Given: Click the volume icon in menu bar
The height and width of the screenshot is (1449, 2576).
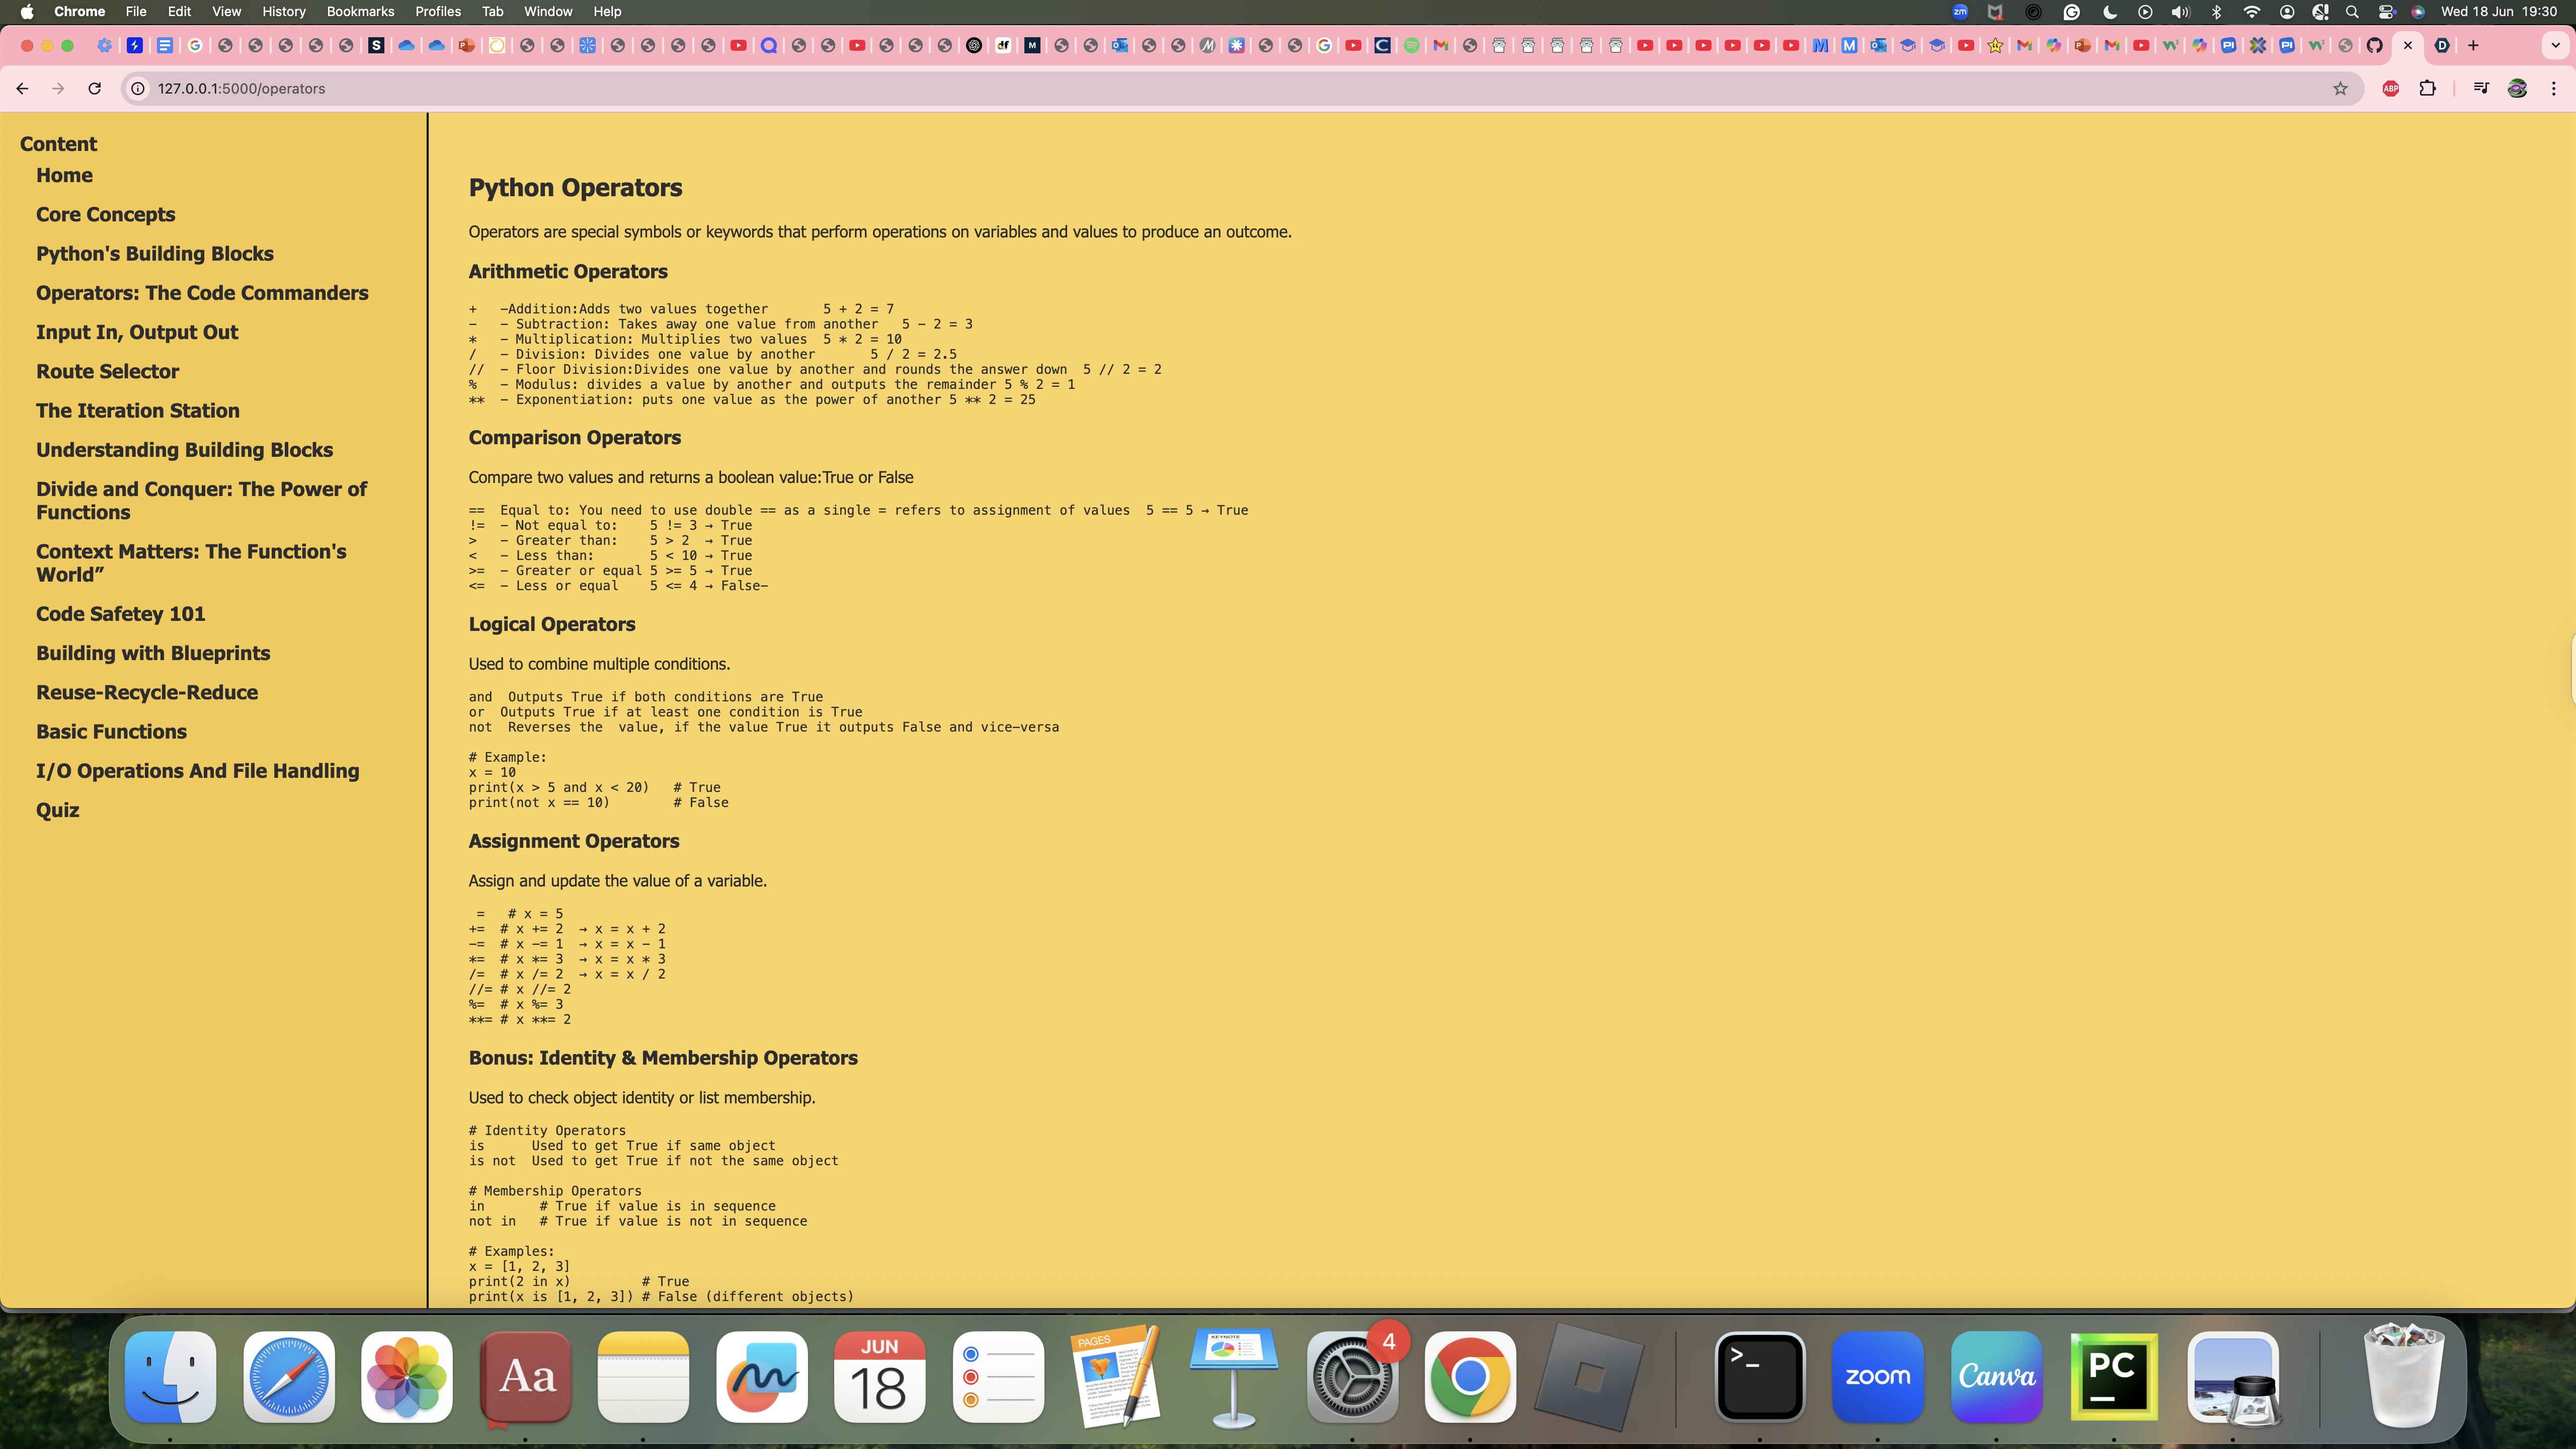Looking at the screenshot, I should click(x=2180, y=12).
